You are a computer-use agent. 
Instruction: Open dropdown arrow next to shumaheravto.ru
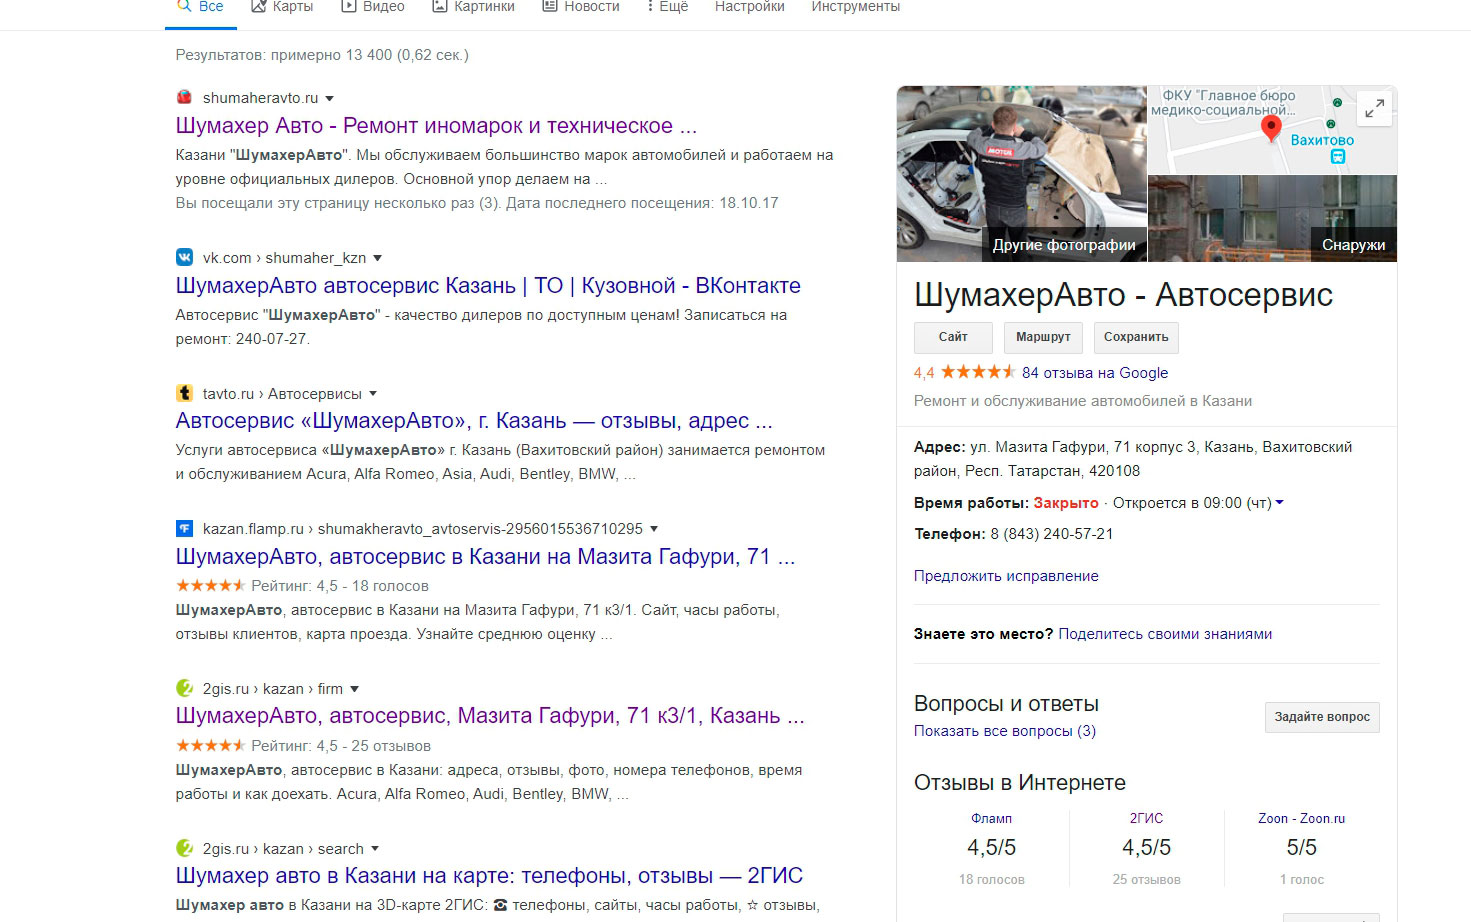pyautogui.click(x=330, y=98)
